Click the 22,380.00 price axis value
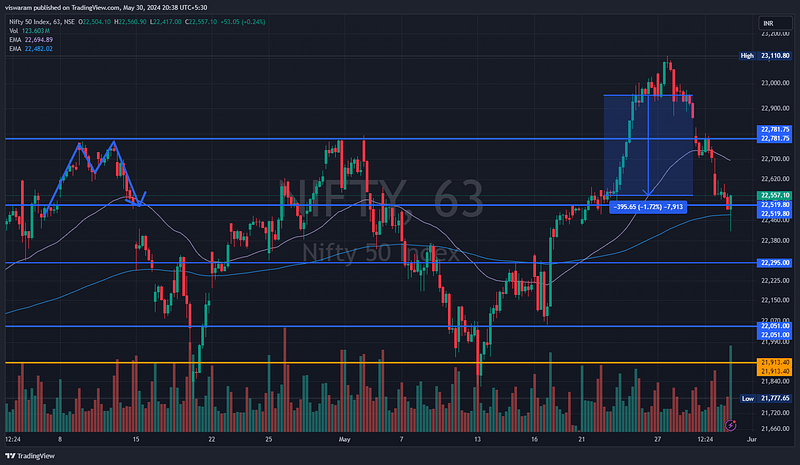 tap(775, 240)
